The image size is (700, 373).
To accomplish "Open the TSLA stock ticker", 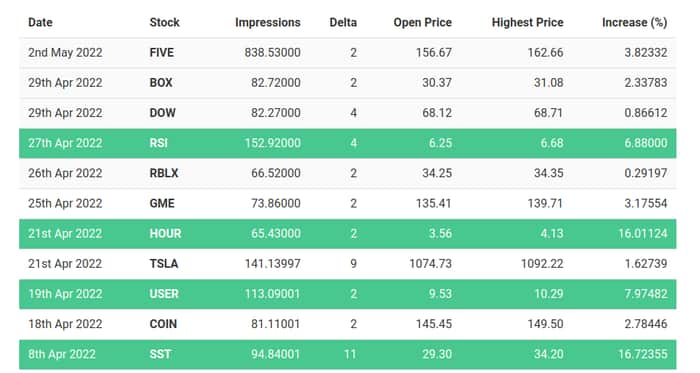I will point(163,264).
